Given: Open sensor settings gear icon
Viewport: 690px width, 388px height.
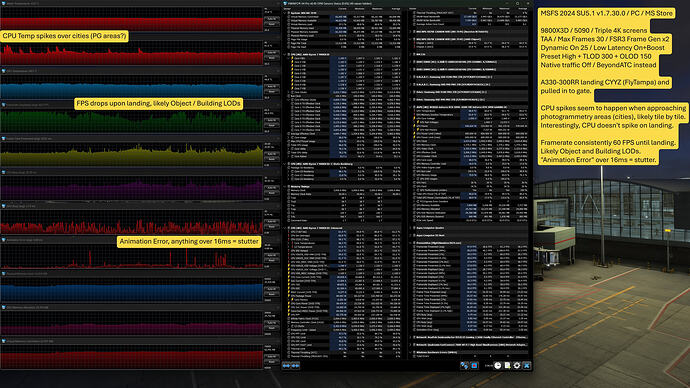Looking at the screenshot, I should click(517, 366).
